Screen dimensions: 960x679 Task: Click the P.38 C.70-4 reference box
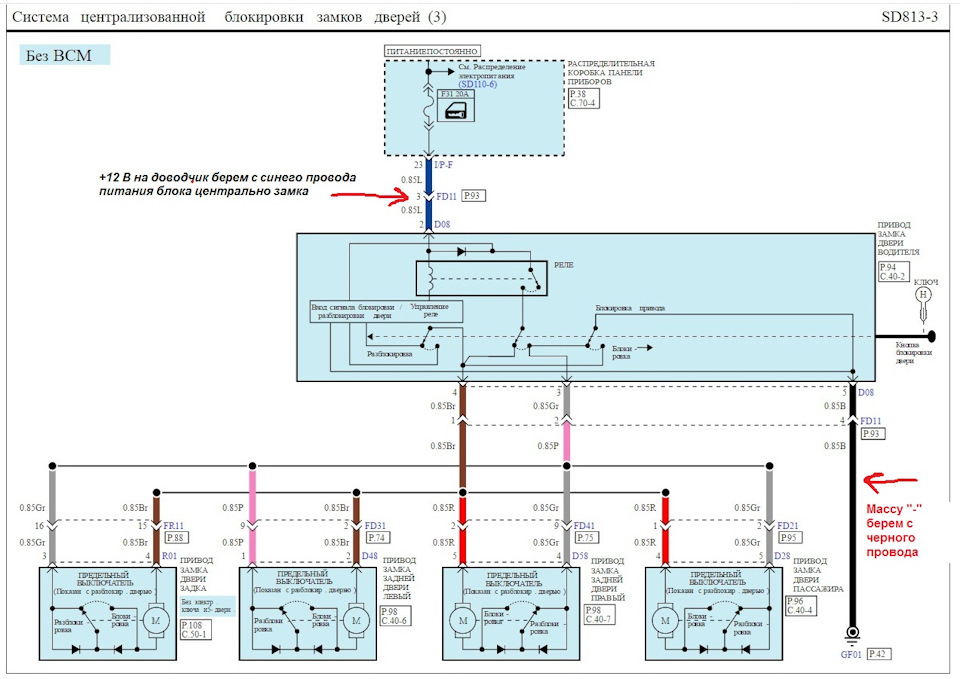coord(583,99)
